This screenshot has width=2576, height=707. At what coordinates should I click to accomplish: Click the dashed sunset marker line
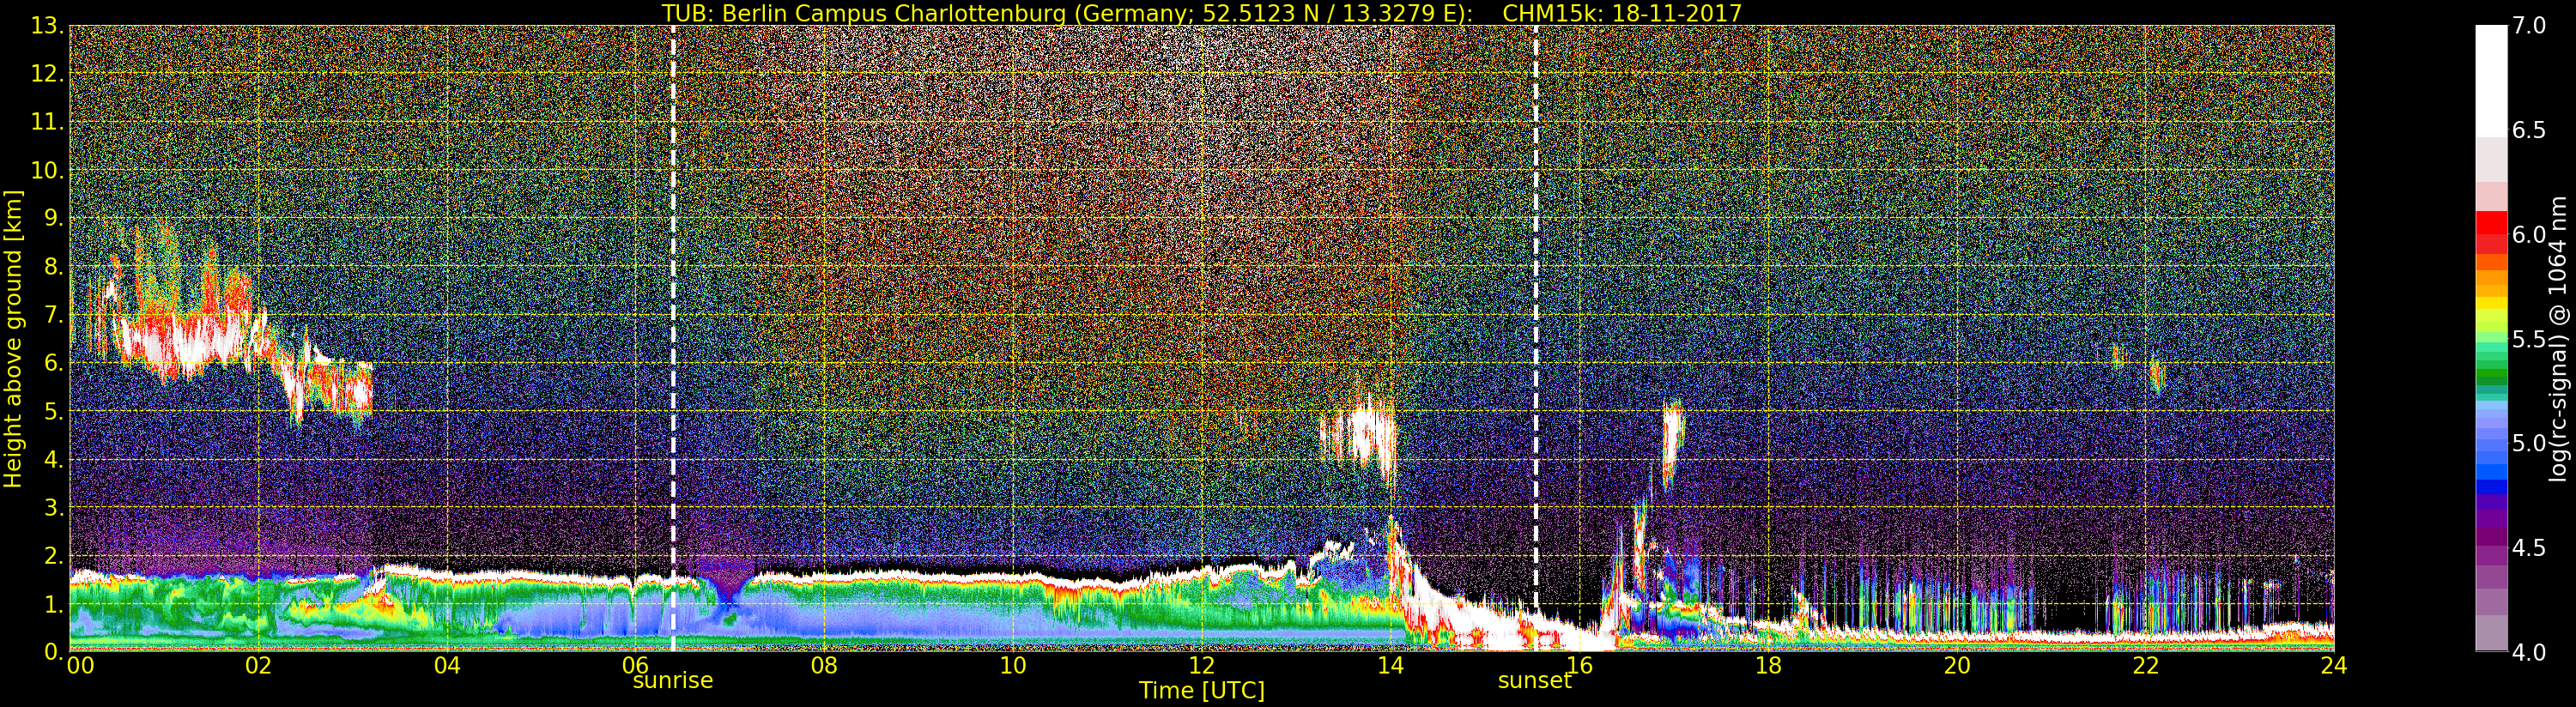[1536, 318]
